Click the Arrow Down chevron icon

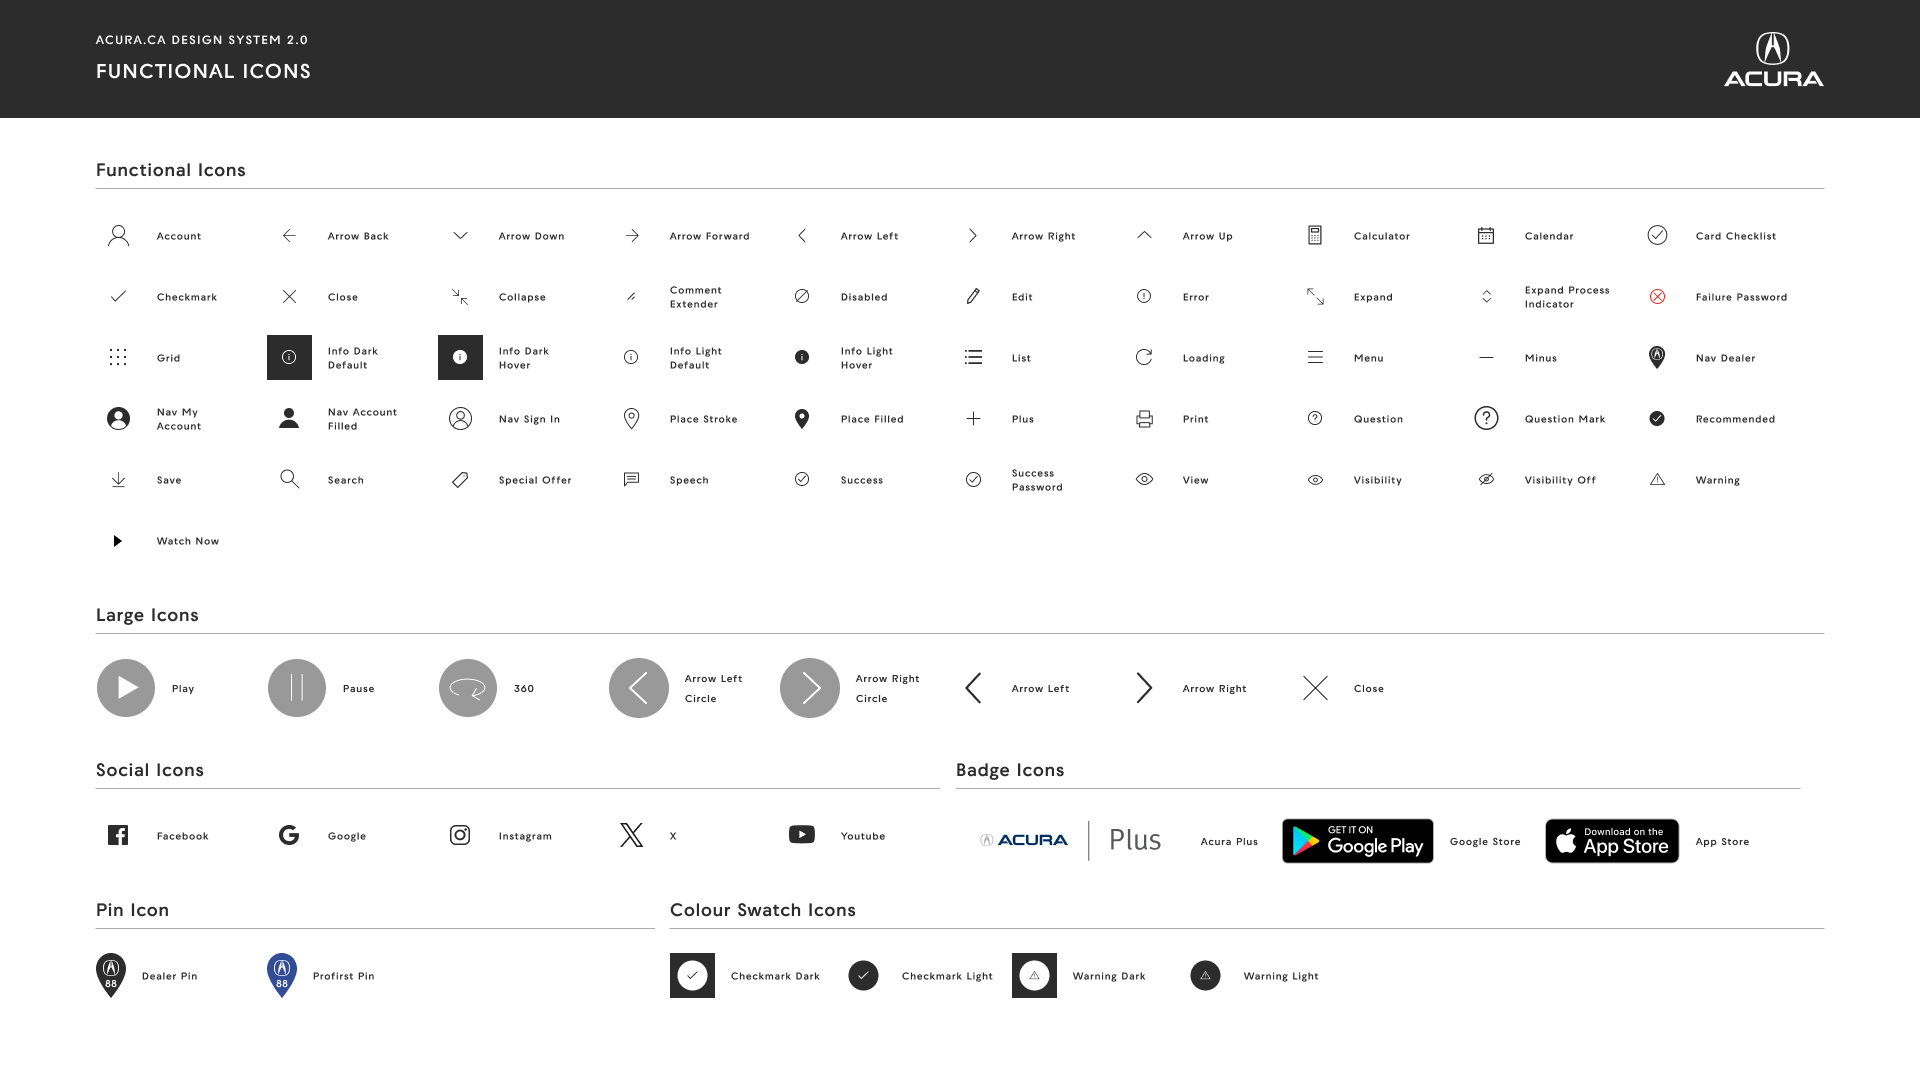(460, 236)
